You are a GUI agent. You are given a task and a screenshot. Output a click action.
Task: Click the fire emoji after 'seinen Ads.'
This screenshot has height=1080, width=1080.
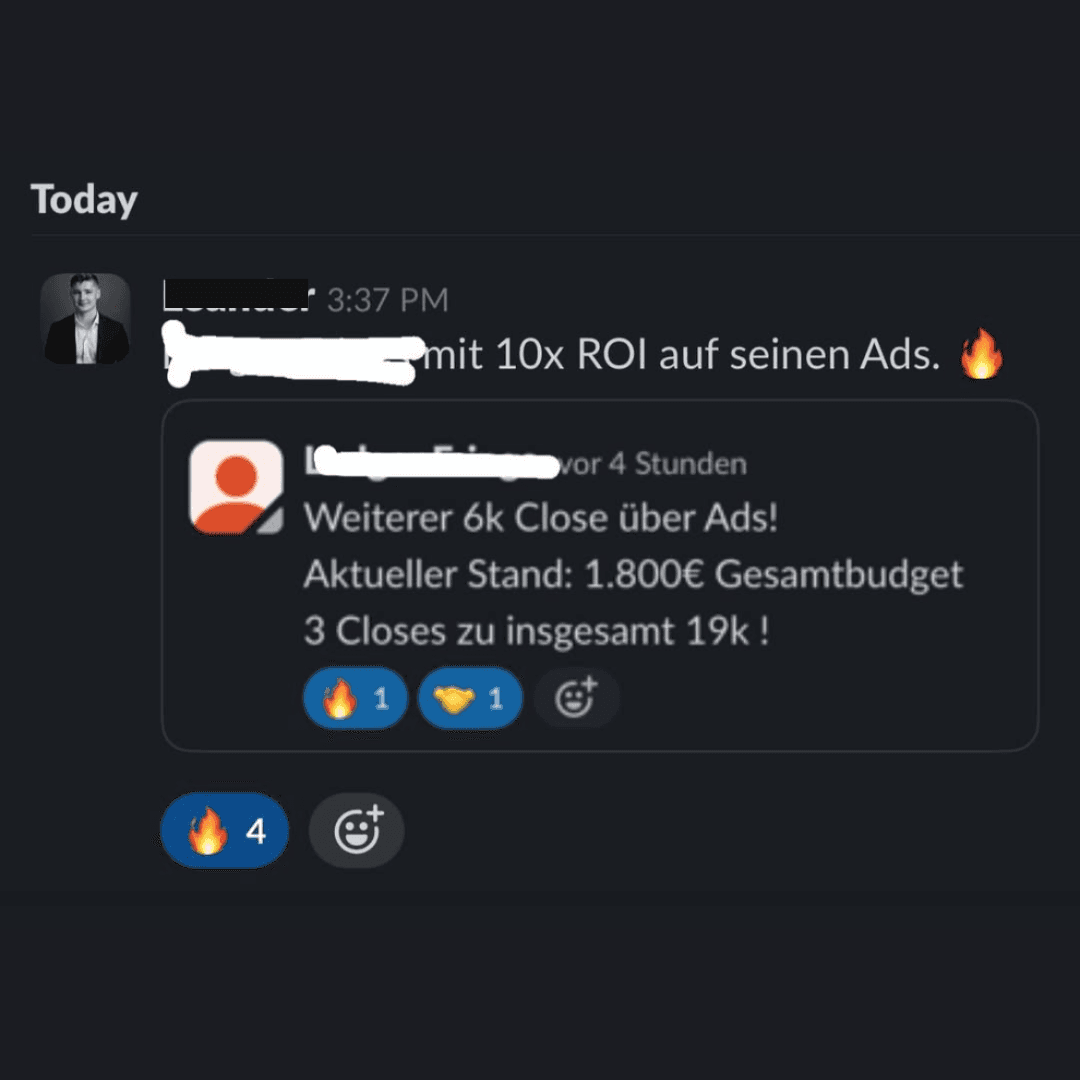coord(982,353)
